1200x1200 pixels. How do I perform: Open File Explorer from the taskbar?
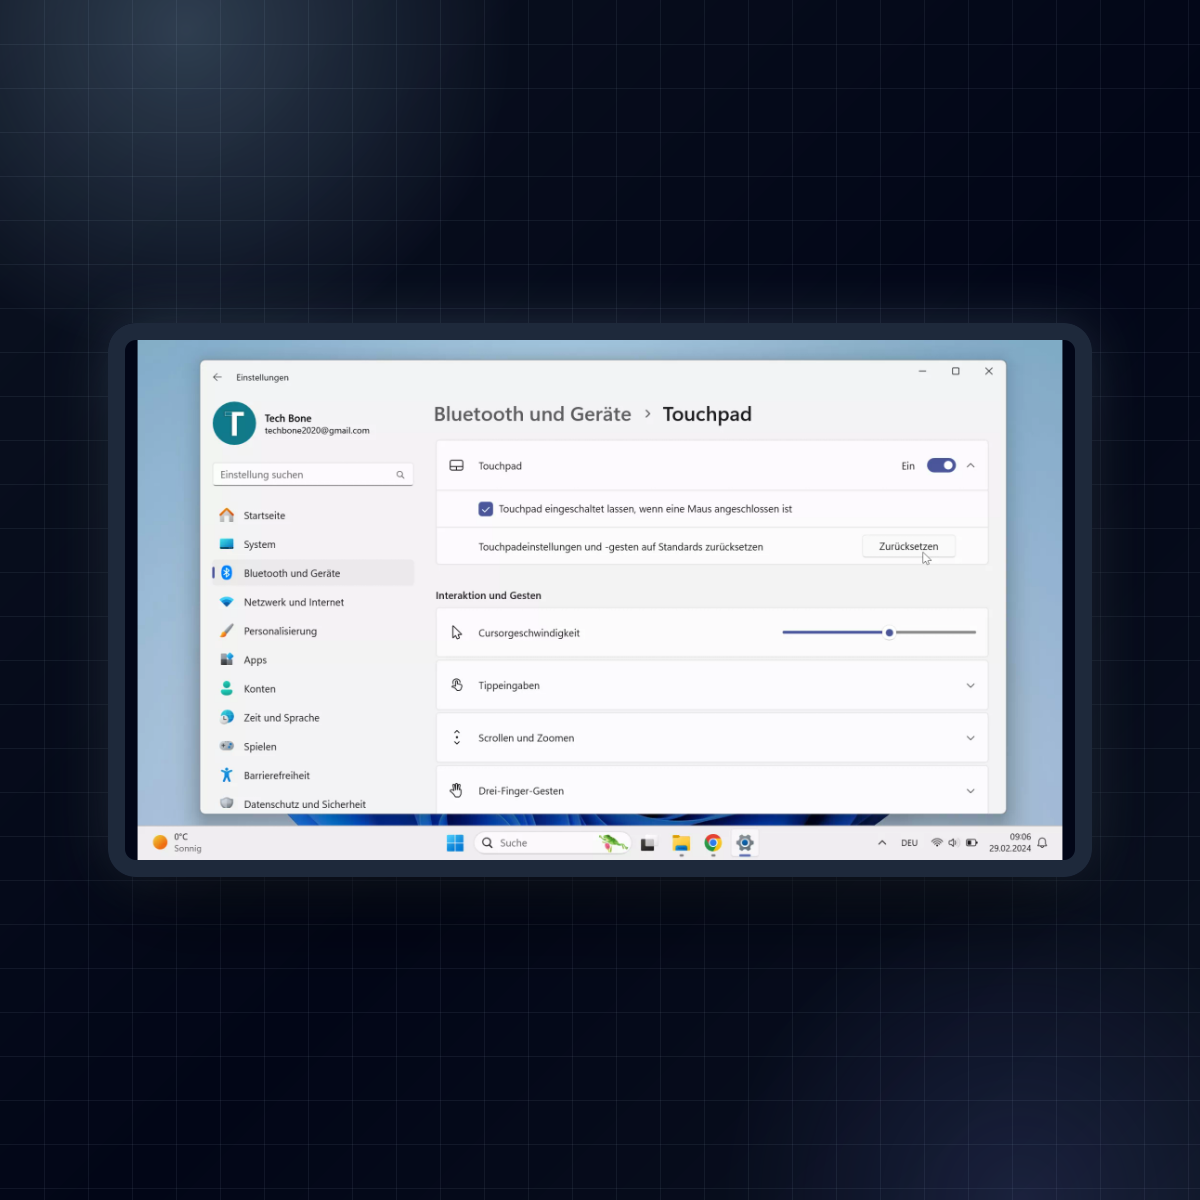681,843
